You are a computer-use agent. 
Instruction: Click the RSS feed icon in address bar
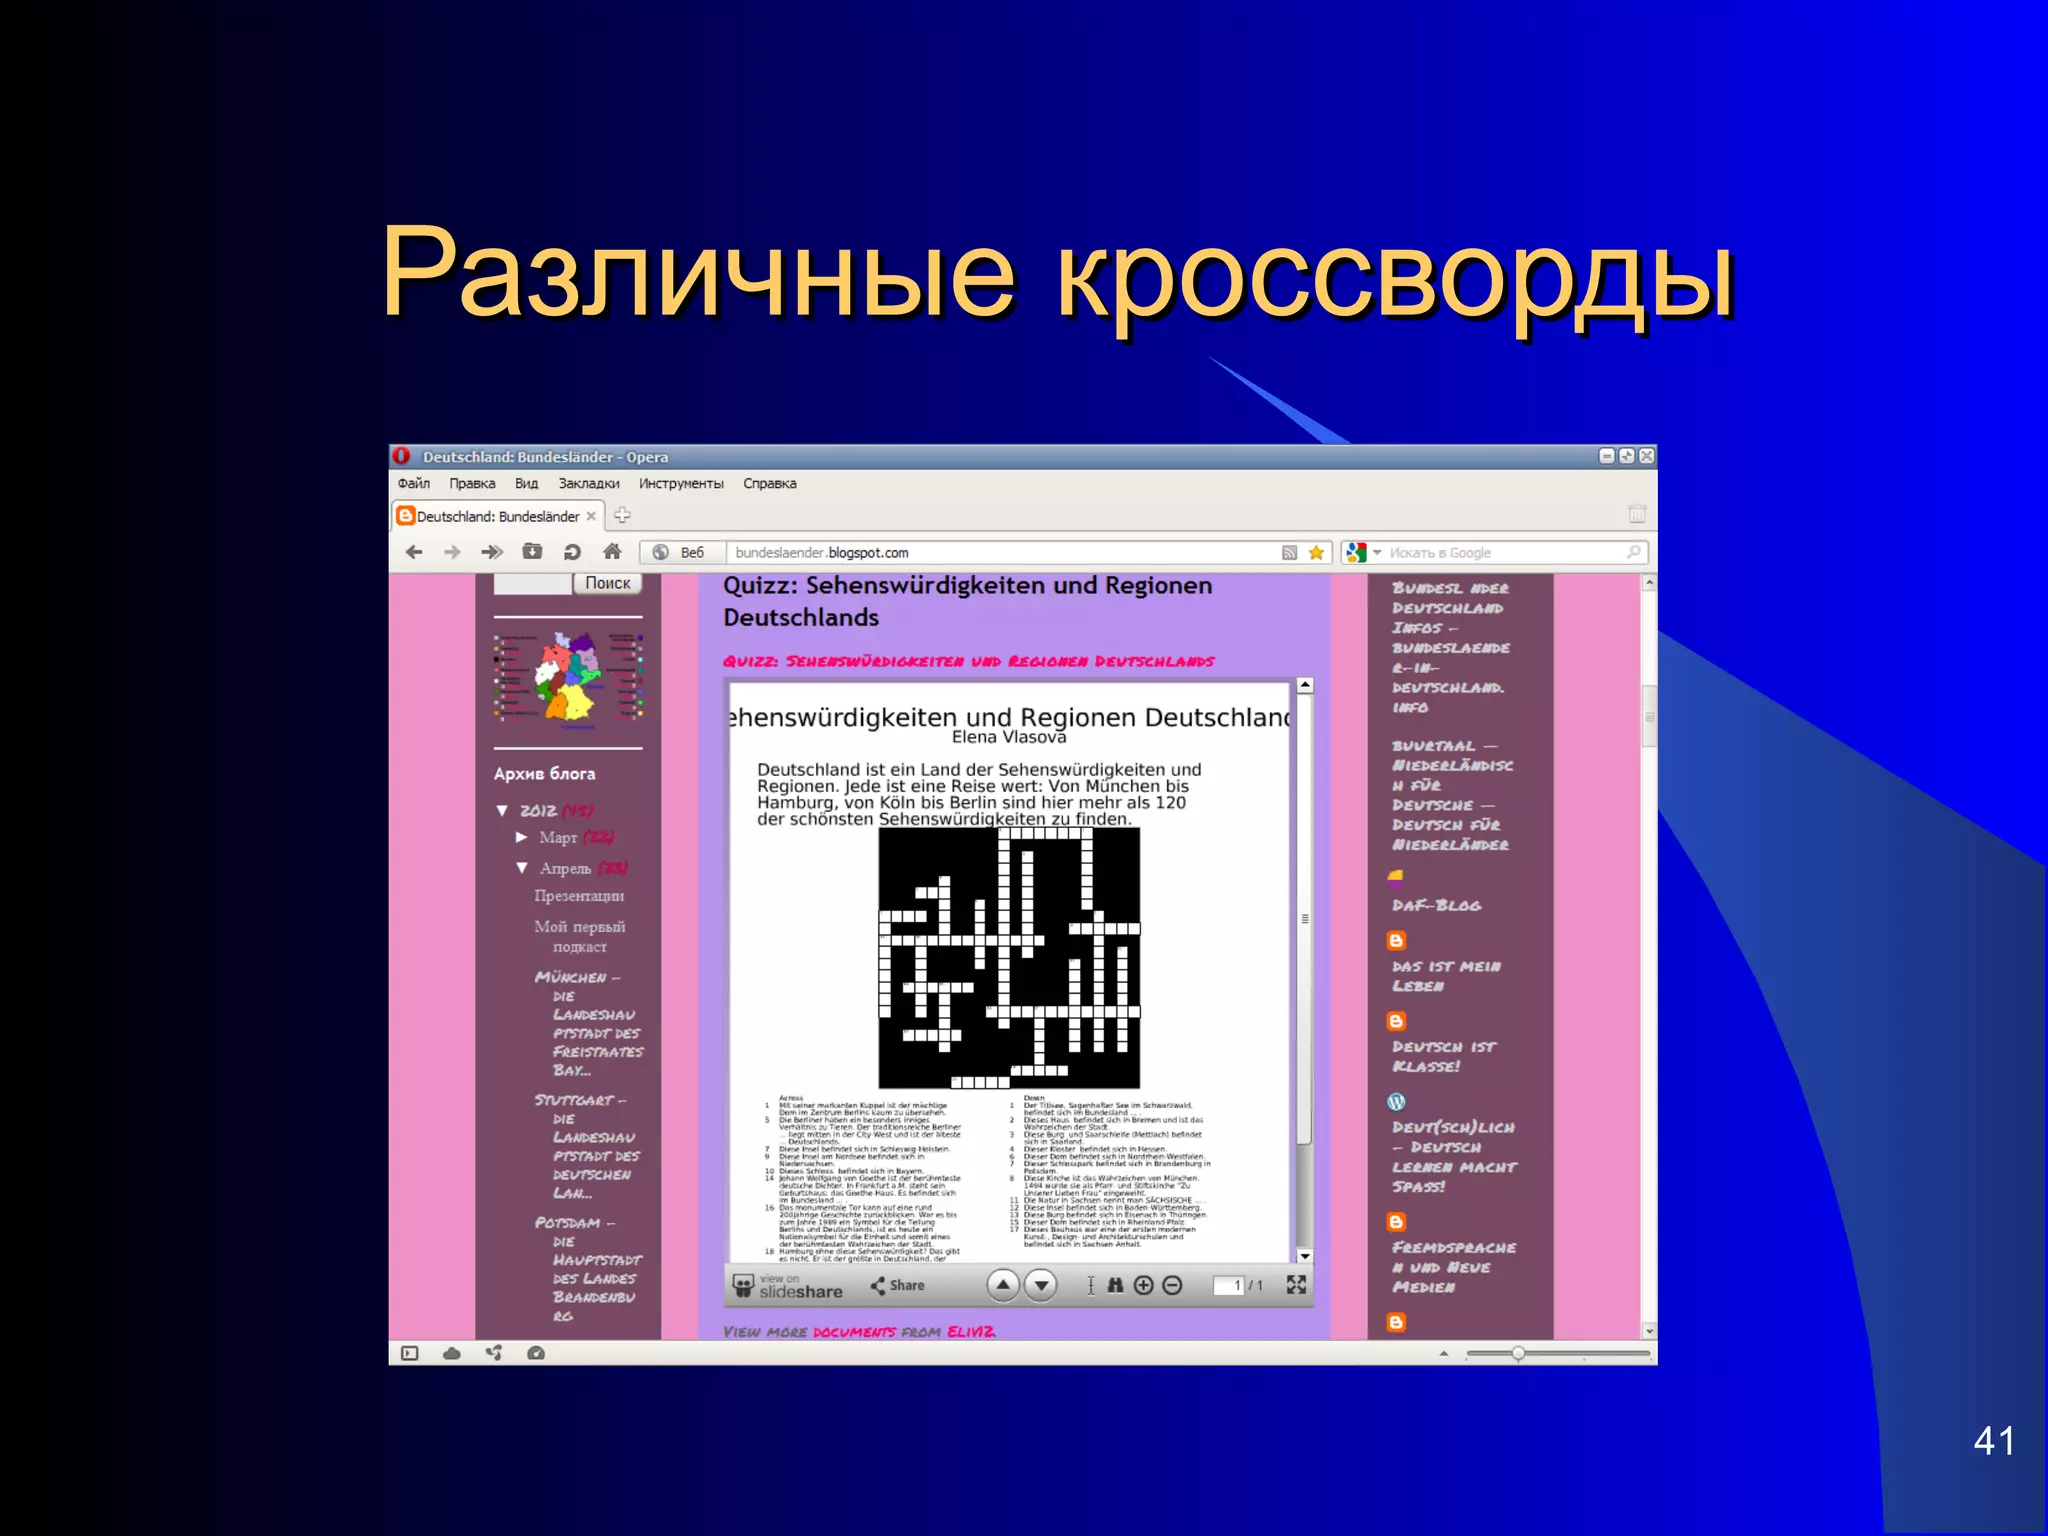point(1289,553)
